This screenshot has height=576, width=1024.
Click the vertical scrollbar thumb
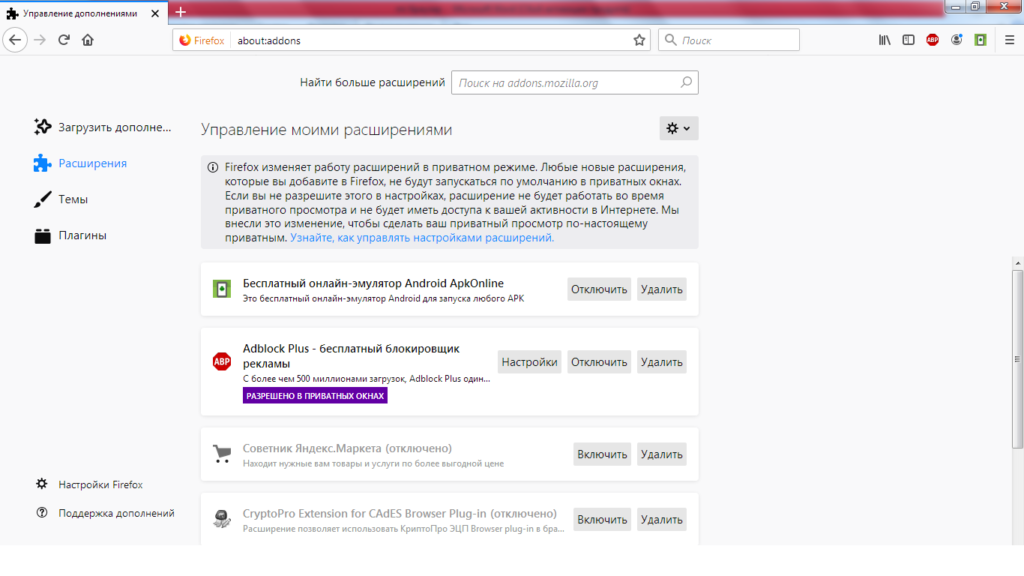click(x=1017, y=359)
